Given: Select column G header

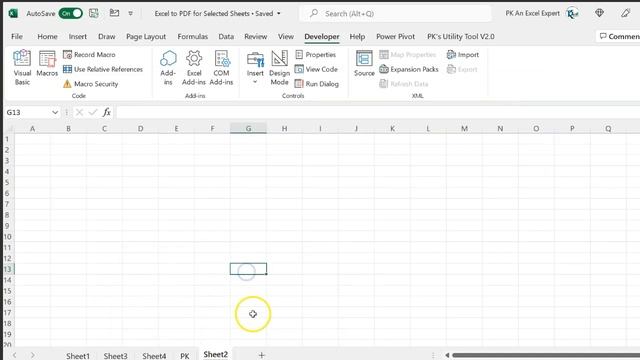Looking at the screenshot, I should tap(248, 129).
